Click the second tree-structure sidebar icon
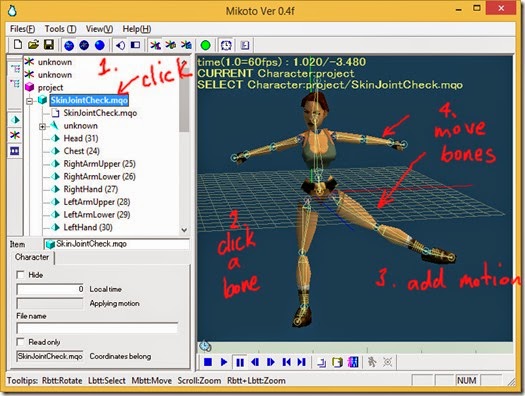This screenshot has width=525, height=396. 15,83
